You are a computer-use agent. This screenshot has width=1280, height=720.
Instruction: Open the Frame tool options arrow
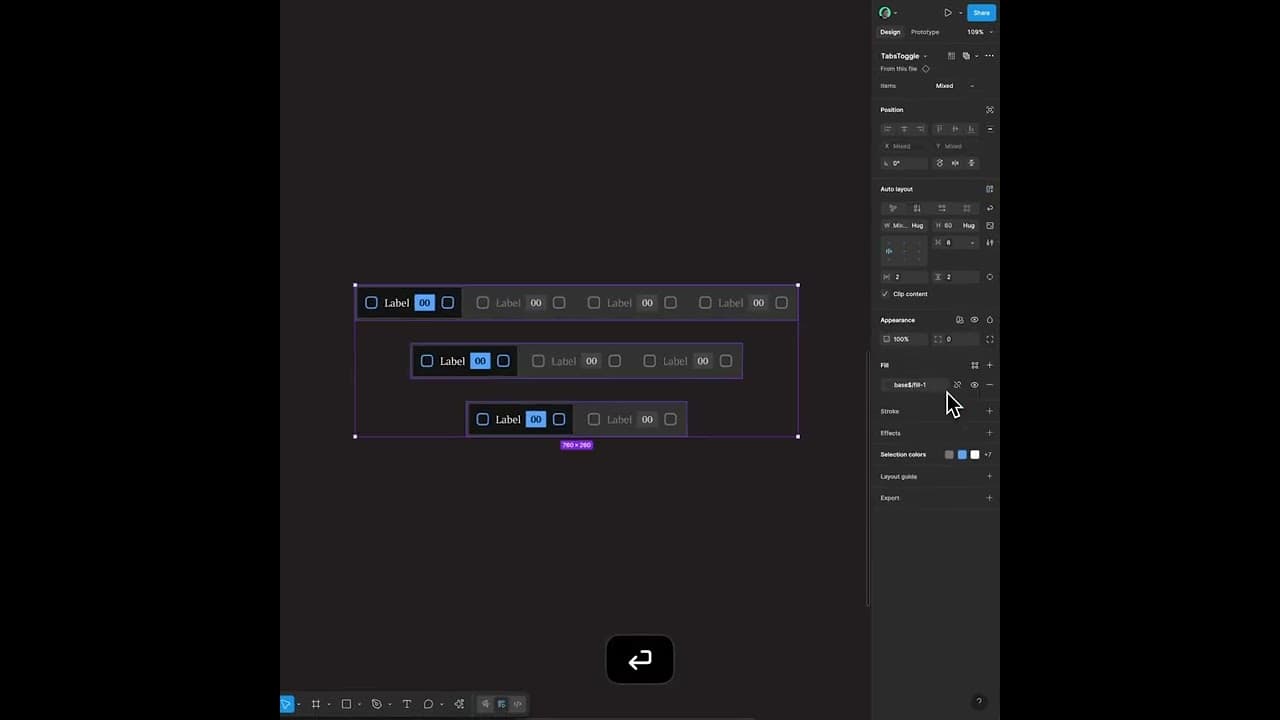pos(329,704)
